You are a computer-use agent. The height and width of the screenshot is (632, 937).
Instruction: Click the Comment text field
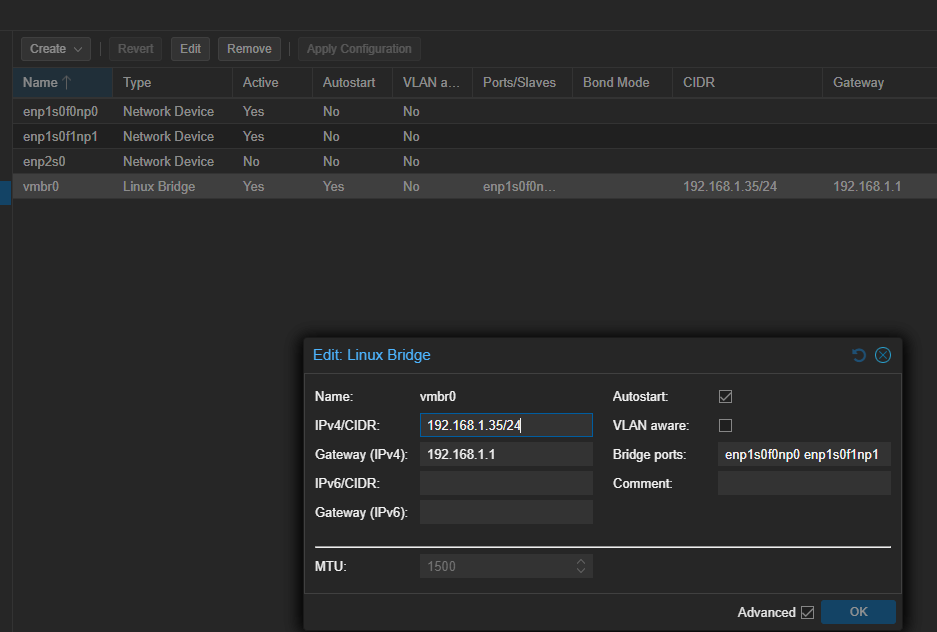coord(803,484)
